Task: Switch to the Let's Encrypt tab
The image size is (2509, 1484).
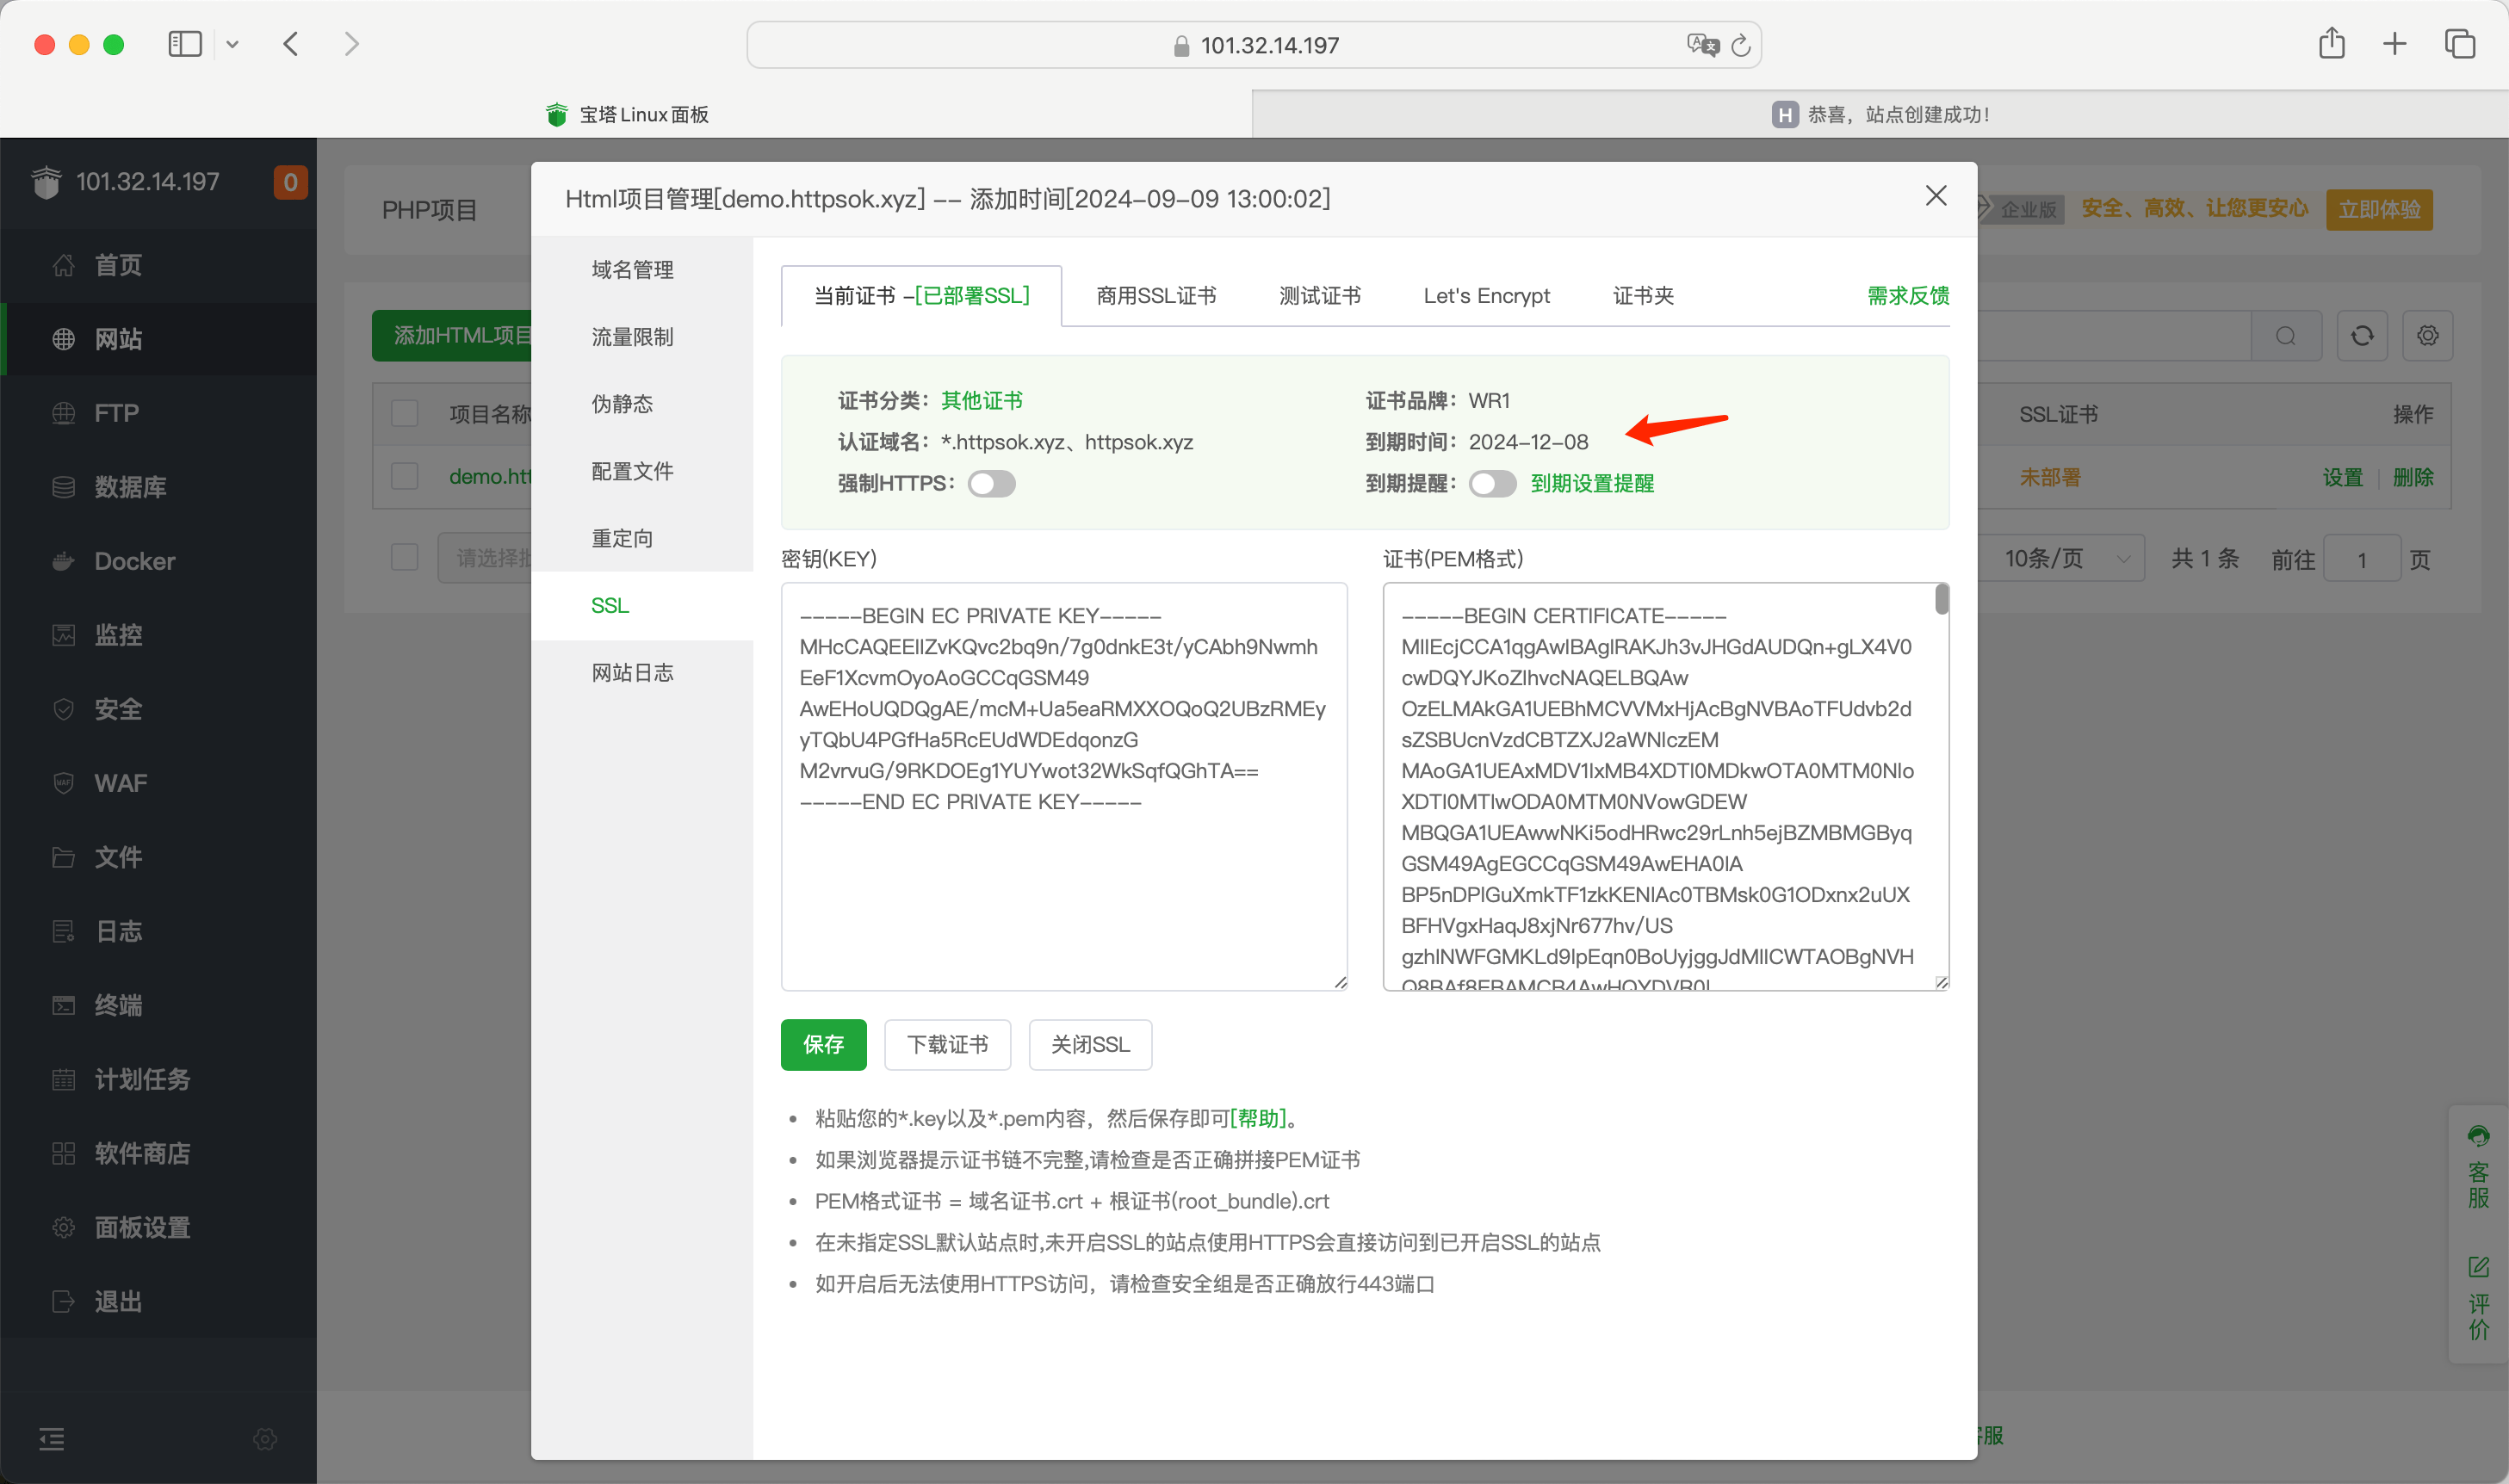Action: [x=1486, y=296]
